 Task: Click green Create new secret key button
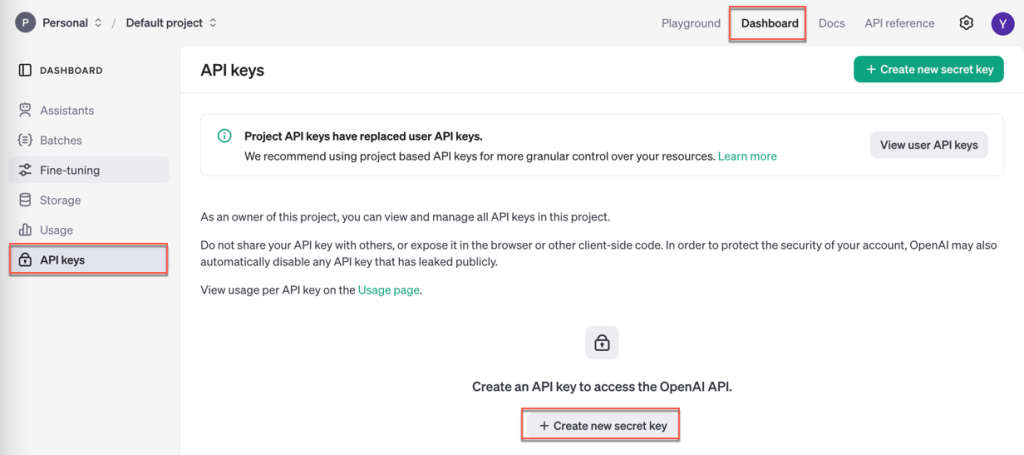coord(929,69)
